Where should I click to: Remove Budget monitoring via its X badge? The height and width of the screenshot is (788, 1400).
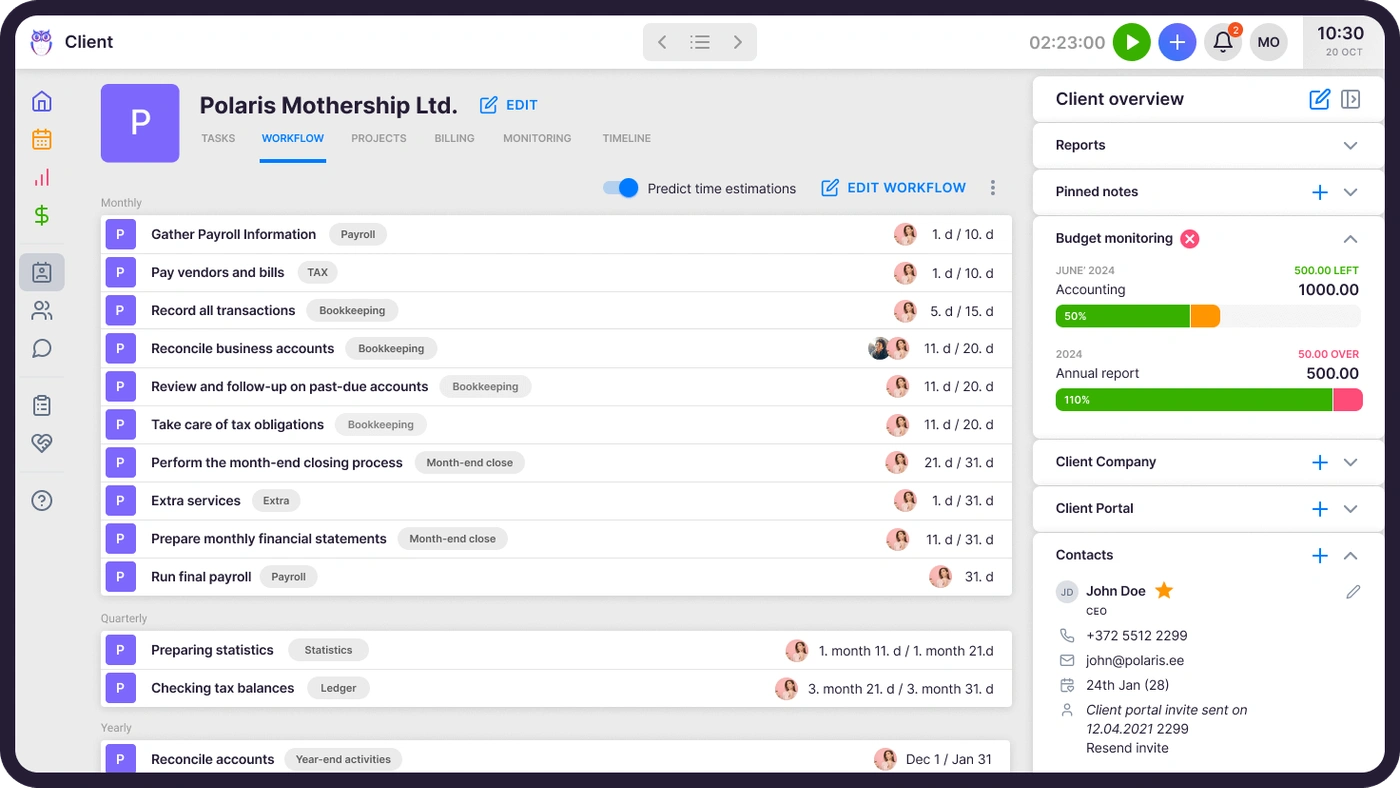1189,239
